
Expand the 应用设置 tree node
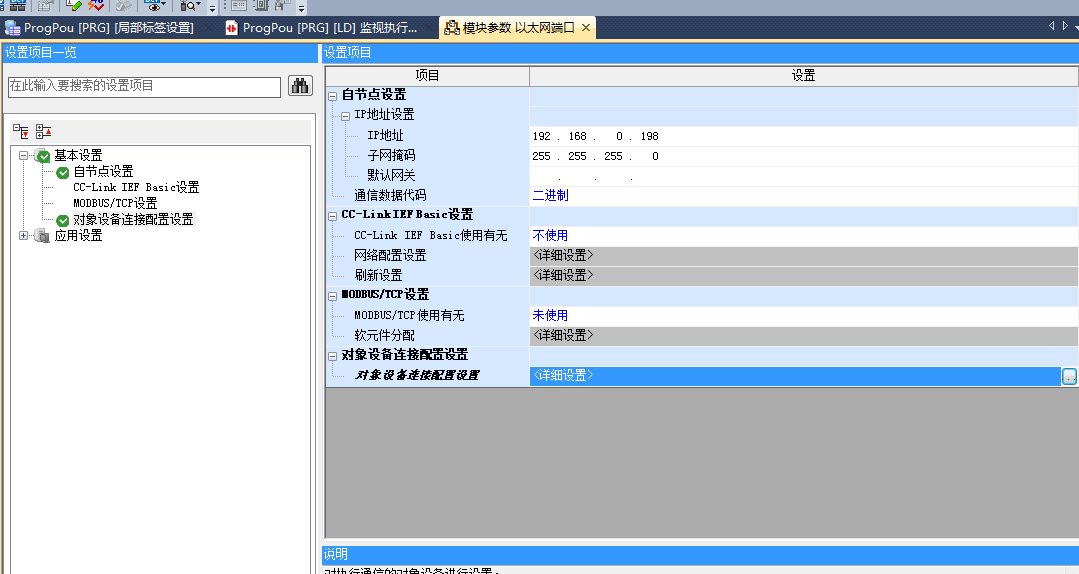[x=24, y=236]
